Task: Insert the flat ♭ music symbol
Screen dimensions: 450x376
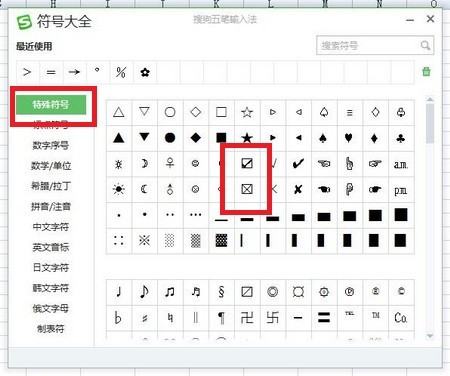Action: [119, 318]
